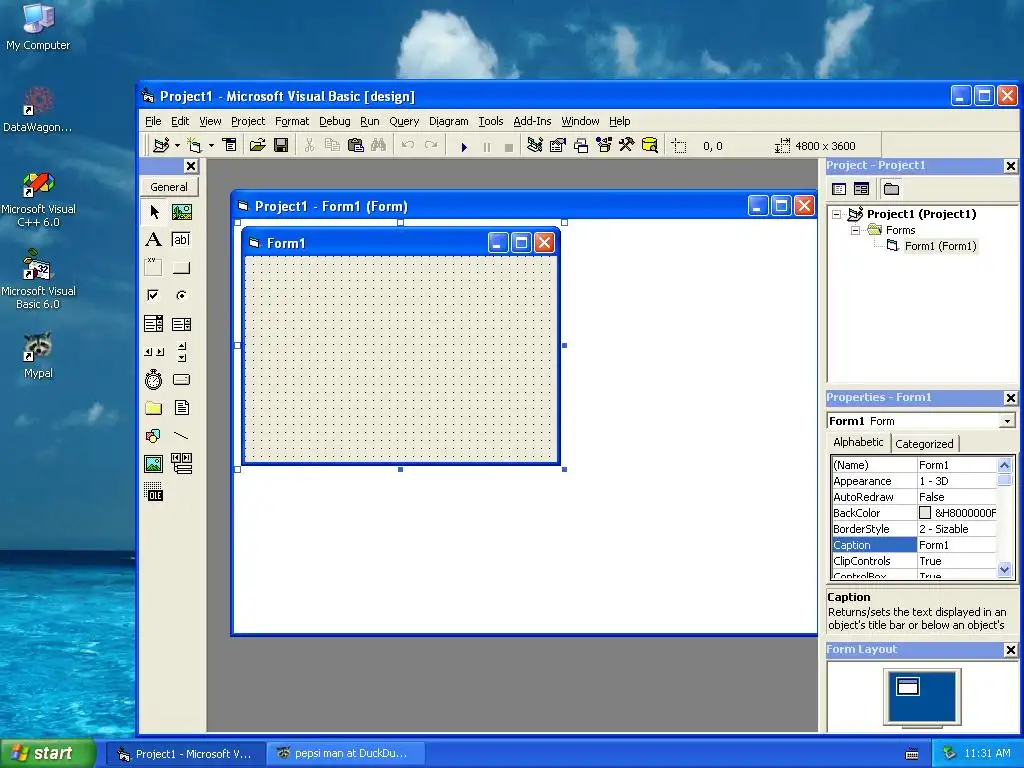The image size is (1024, 768).
Task: Select the ListBox control tool
Action: pyautogui.click(x=182, y=324)
